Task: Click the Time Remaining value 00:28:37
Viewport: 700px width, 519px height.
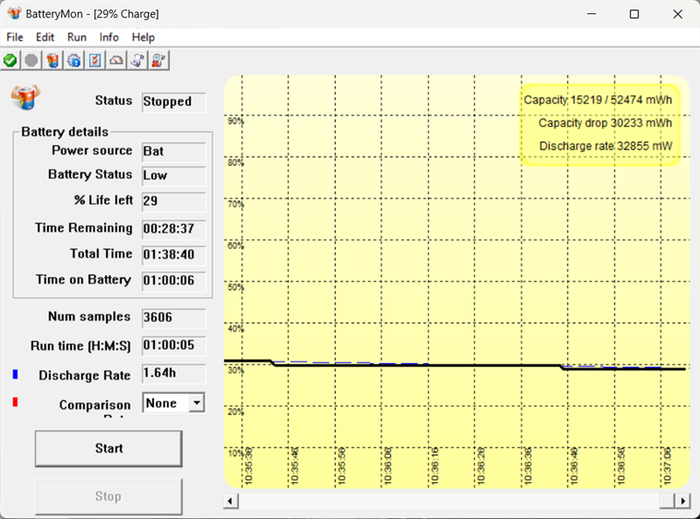Action: [x=174, y=229]
